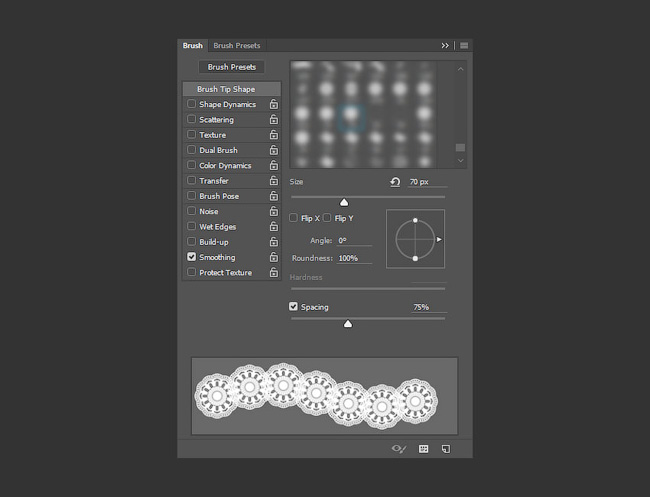The image size is (650, 497).
Task: Restore brush to original size icon
Action: pyautogui.click(x=395, y=182)
